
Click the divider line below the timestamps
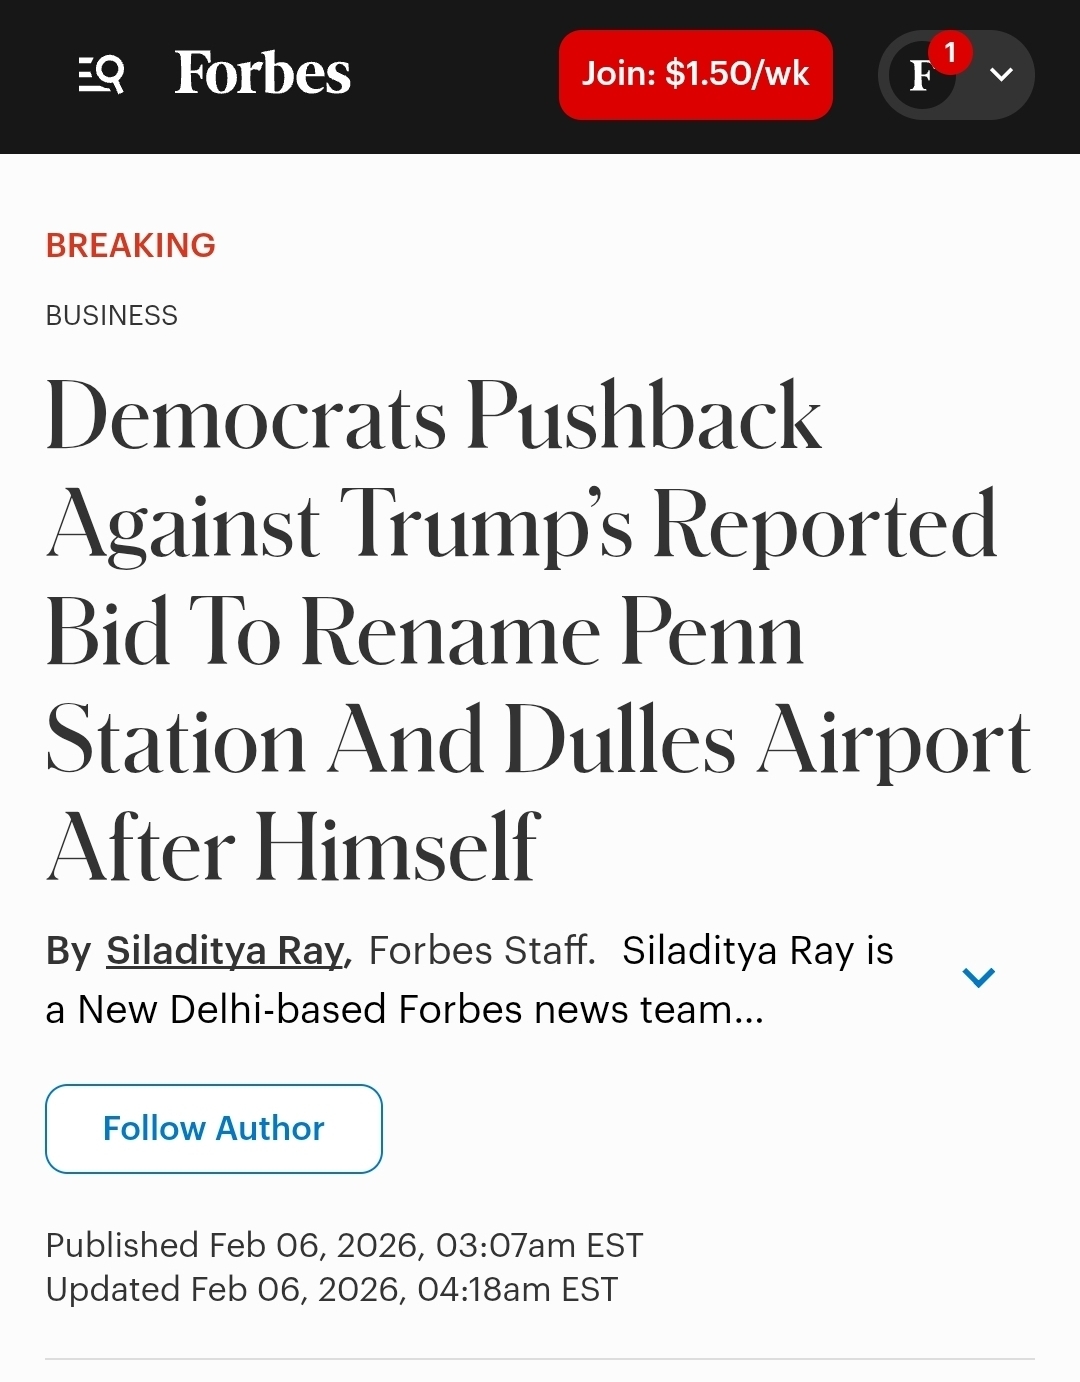click(540, 1359)
